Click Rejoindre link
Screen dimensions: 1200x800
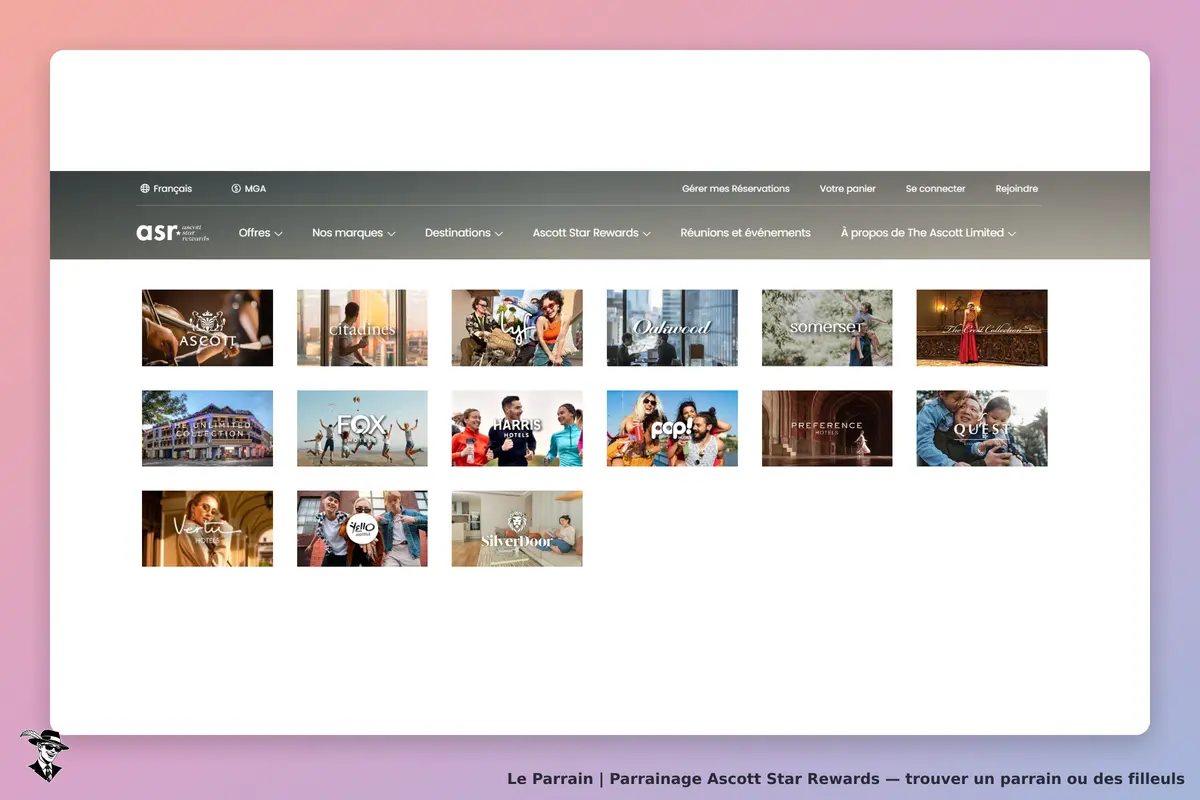click(x=1017, y=188)
